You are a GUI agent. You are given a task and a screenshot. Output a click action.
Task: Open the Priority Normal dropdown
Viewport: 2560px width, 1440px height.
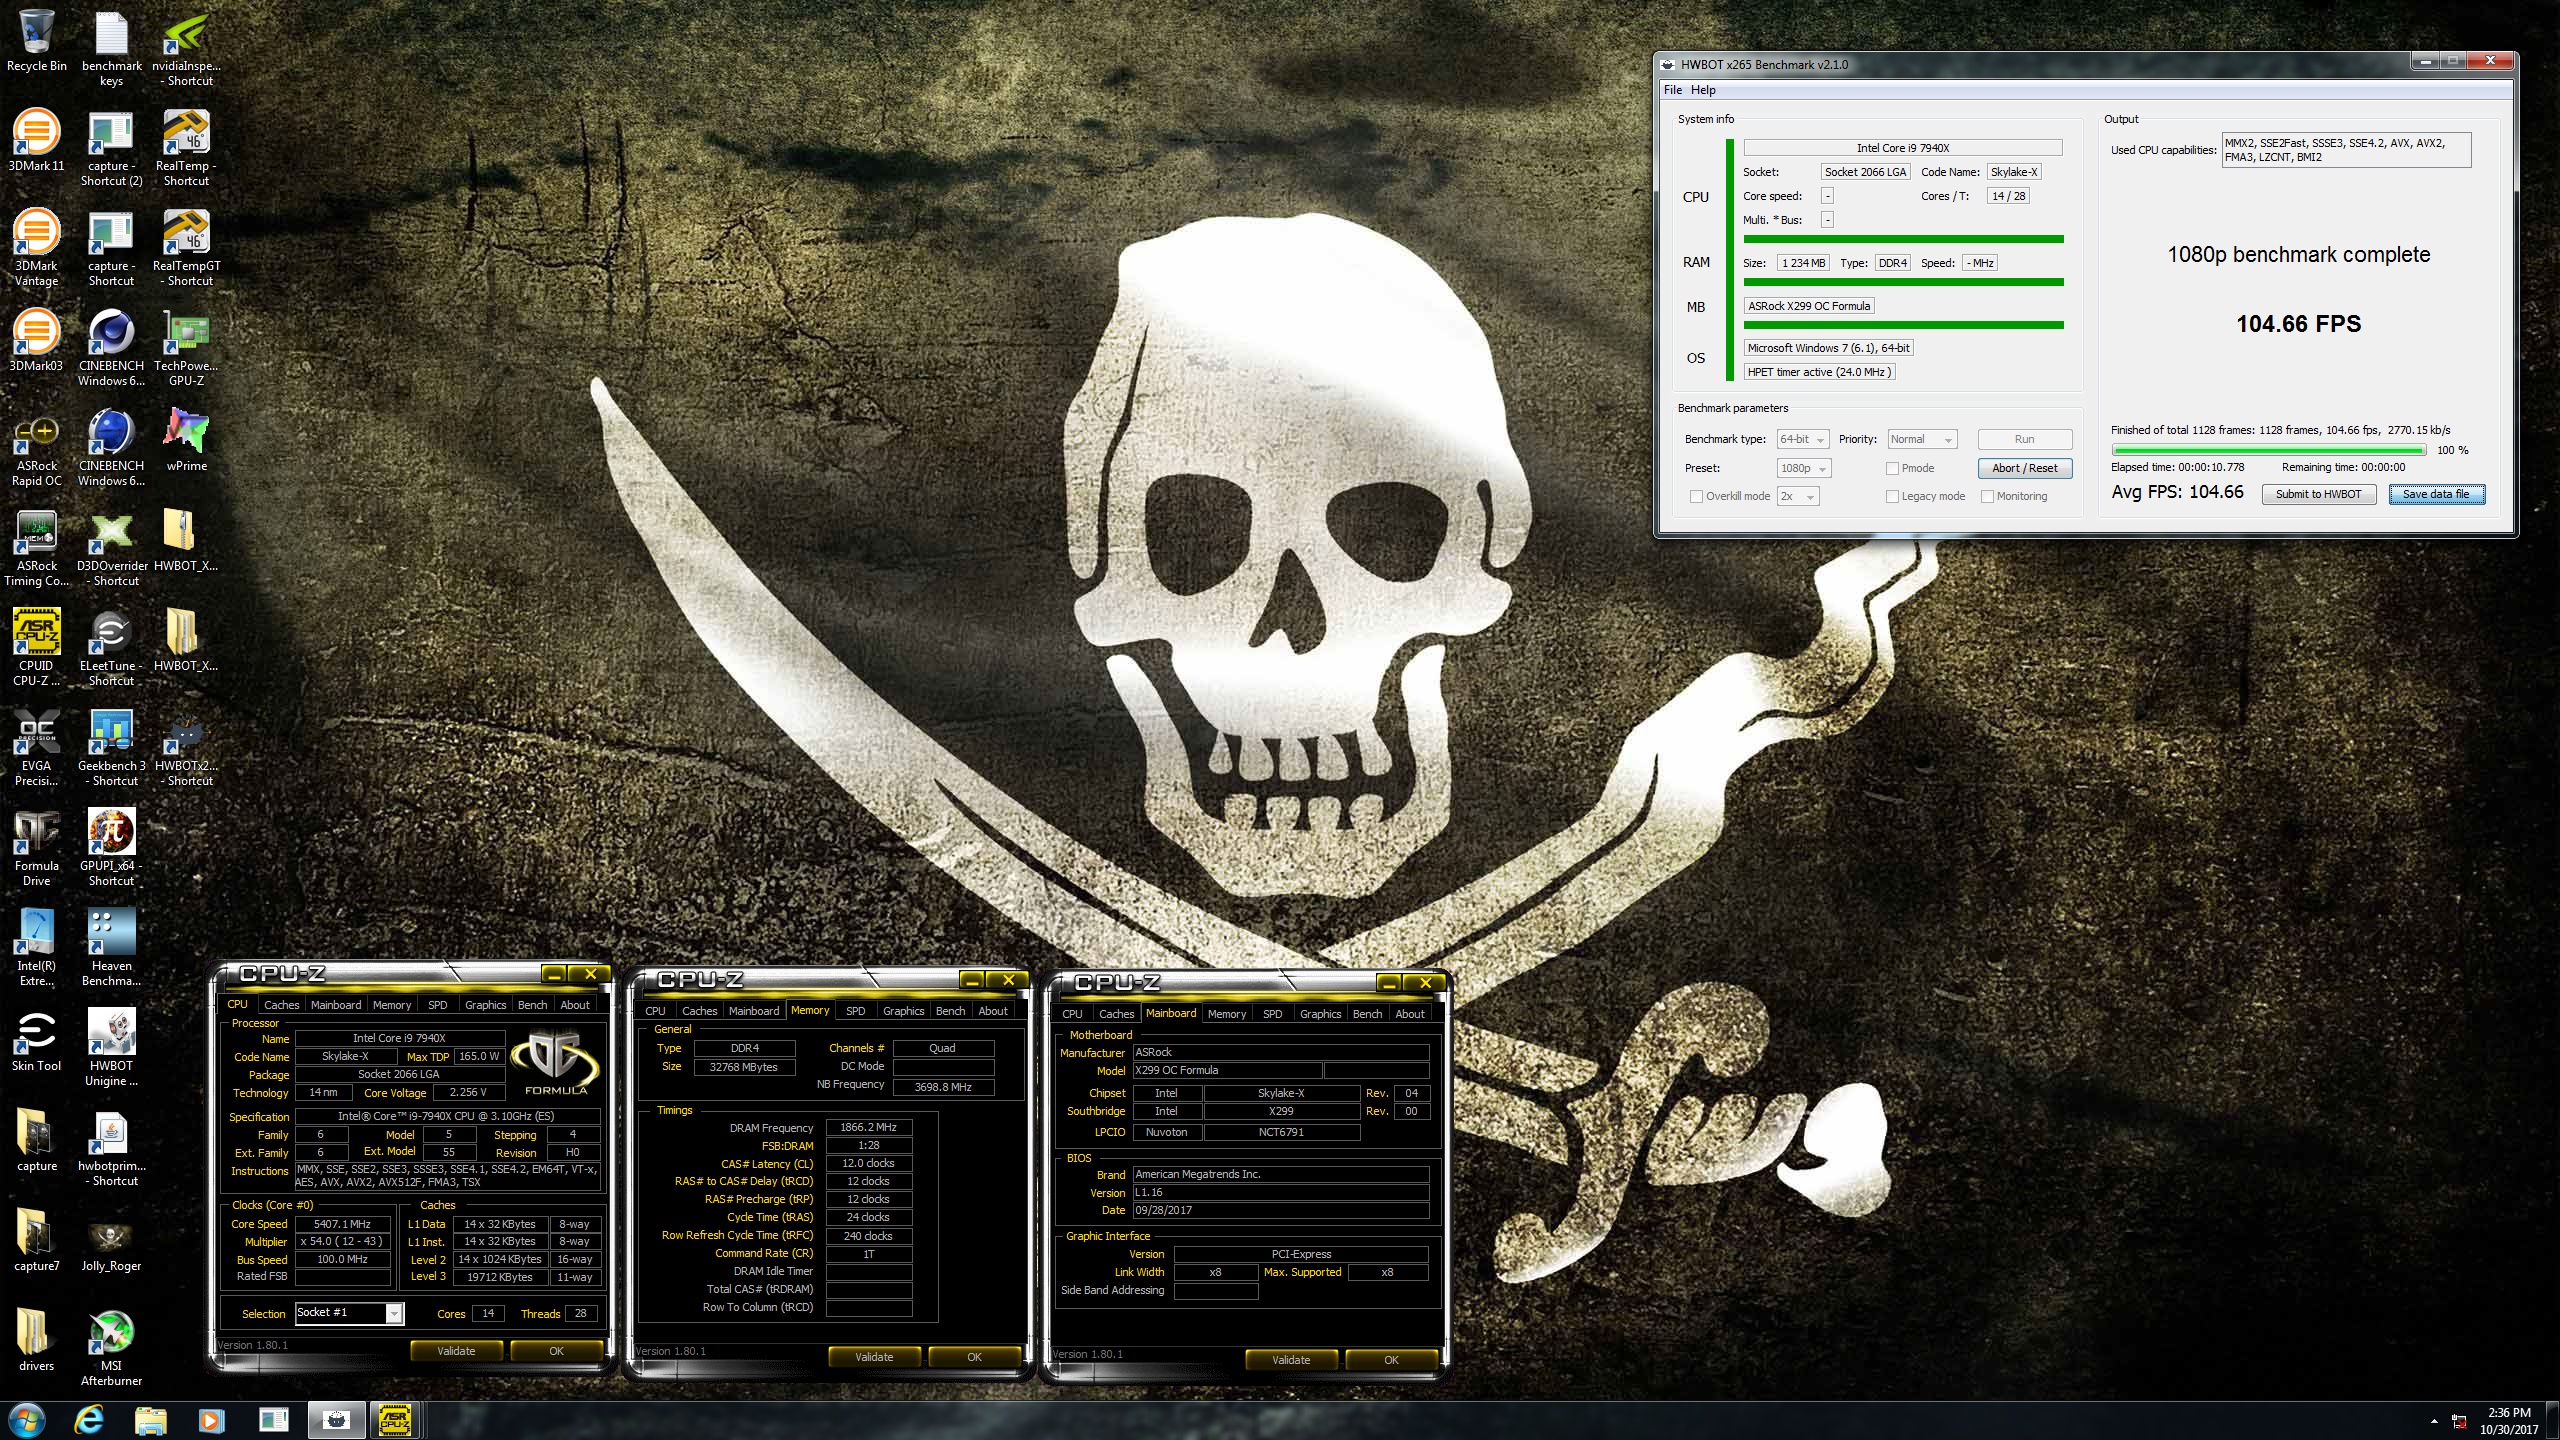1921,439
